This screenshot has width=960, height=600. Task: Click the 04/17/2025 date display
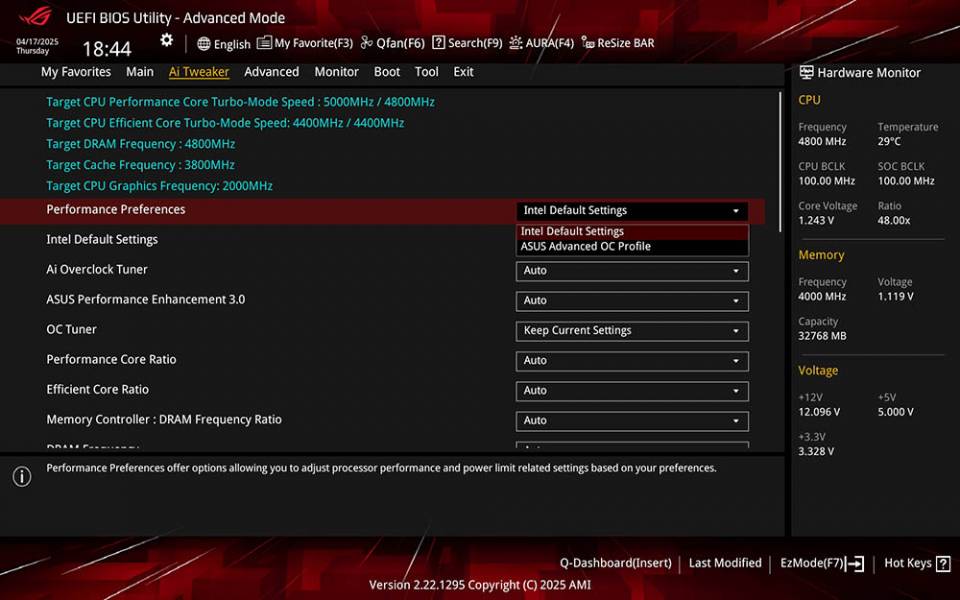[x=37, y=42]
